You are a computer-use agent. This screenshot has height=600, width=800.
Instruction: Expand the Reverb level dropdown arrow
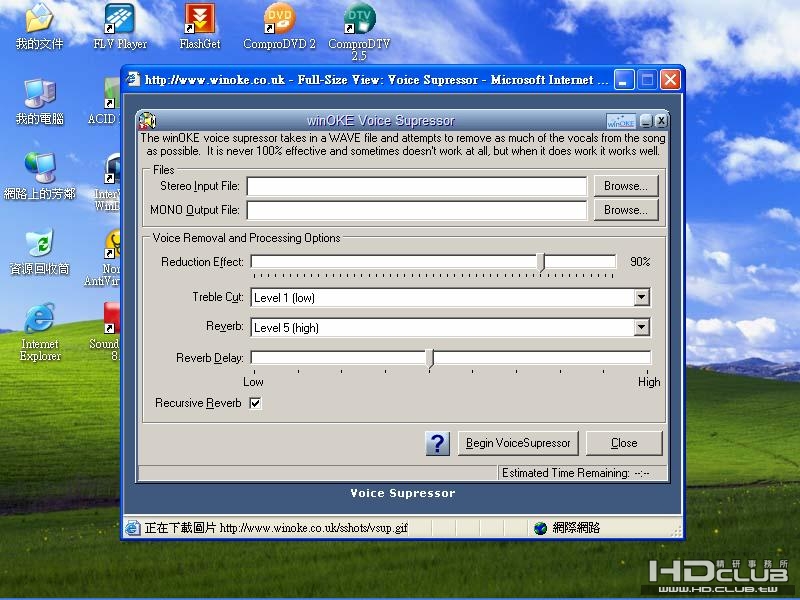(641, 328)
